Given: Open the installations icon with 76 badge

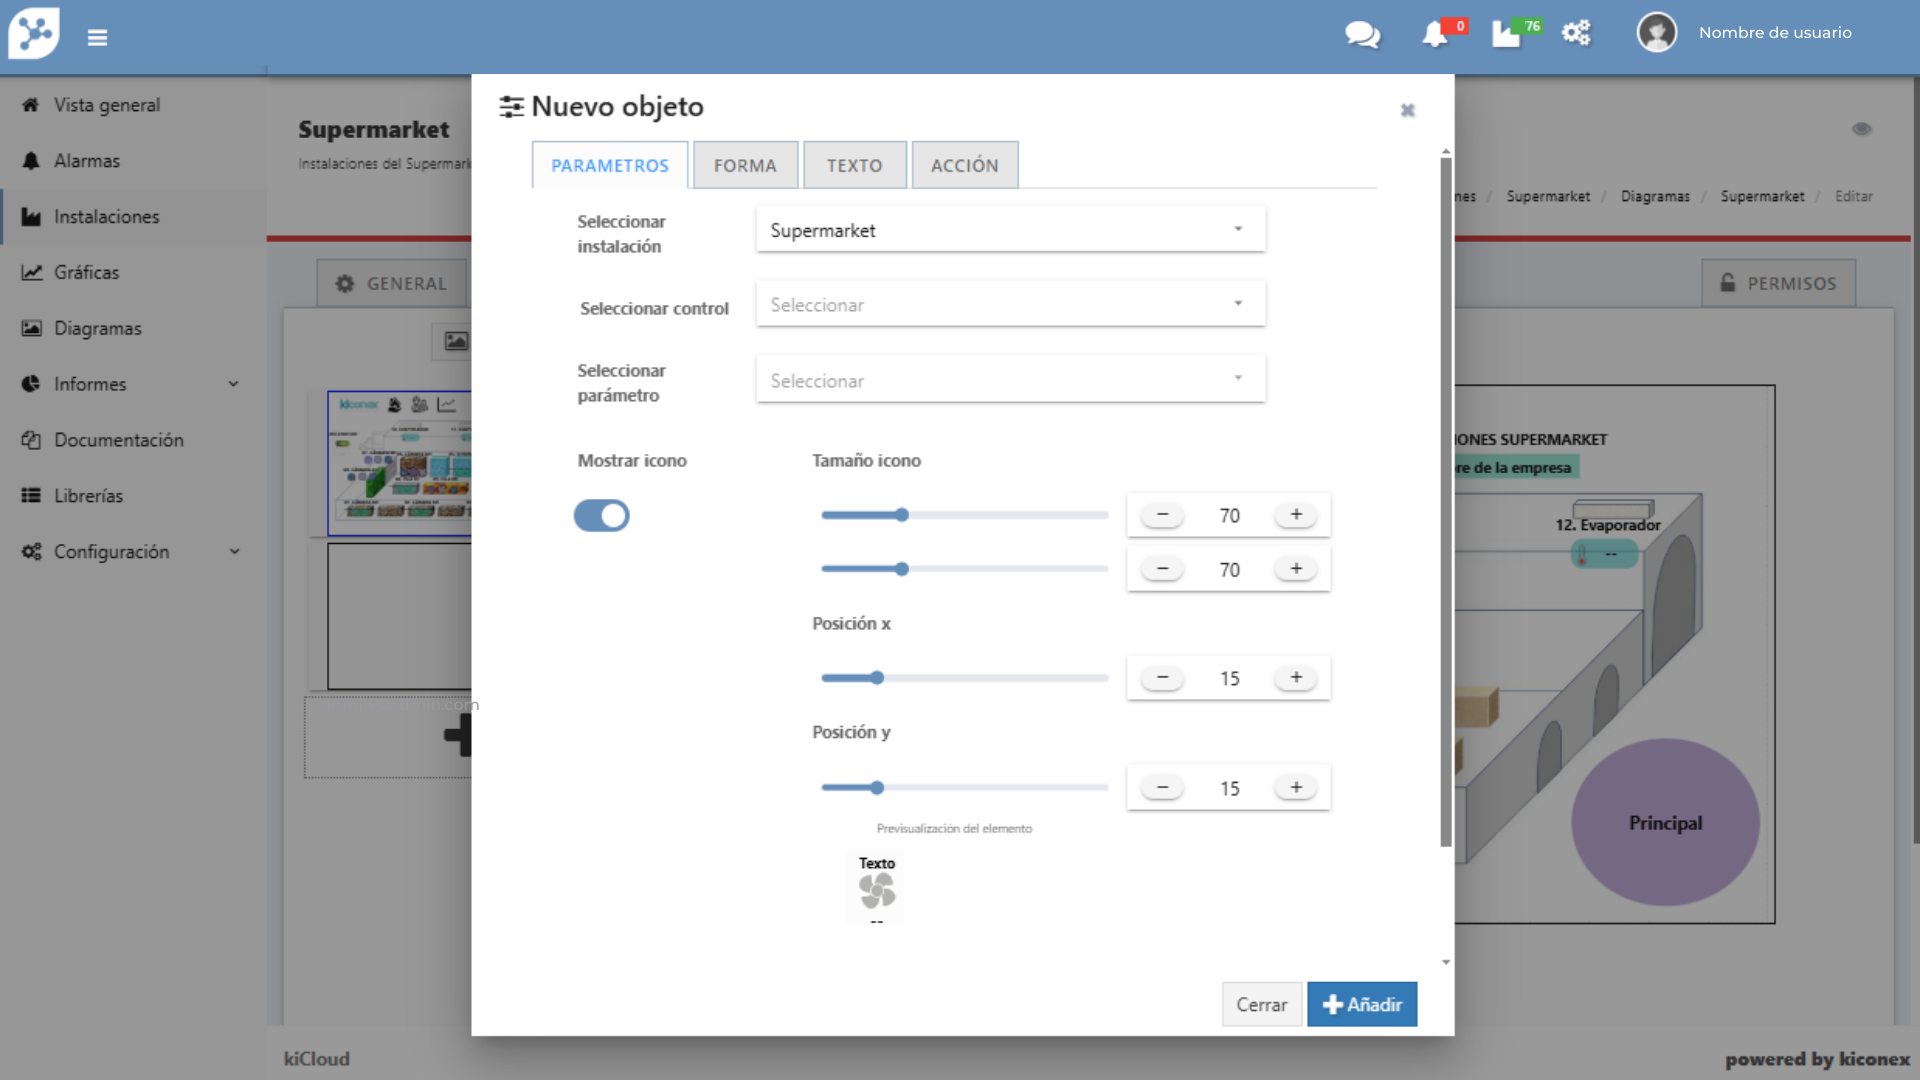Looking at the screenshot, I should (x=1506, y=34).
